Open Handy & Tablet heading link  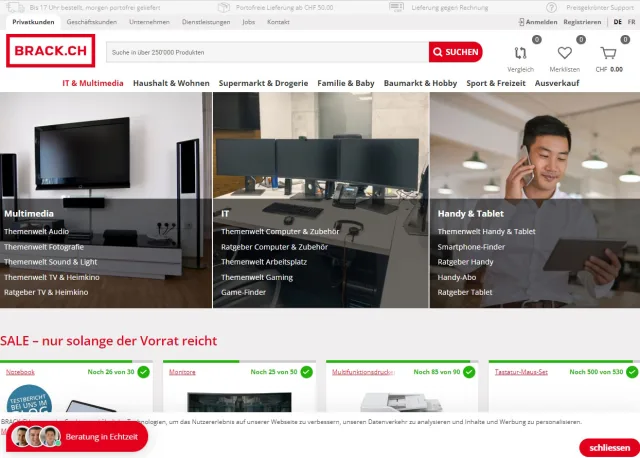(x=471, y=213)
